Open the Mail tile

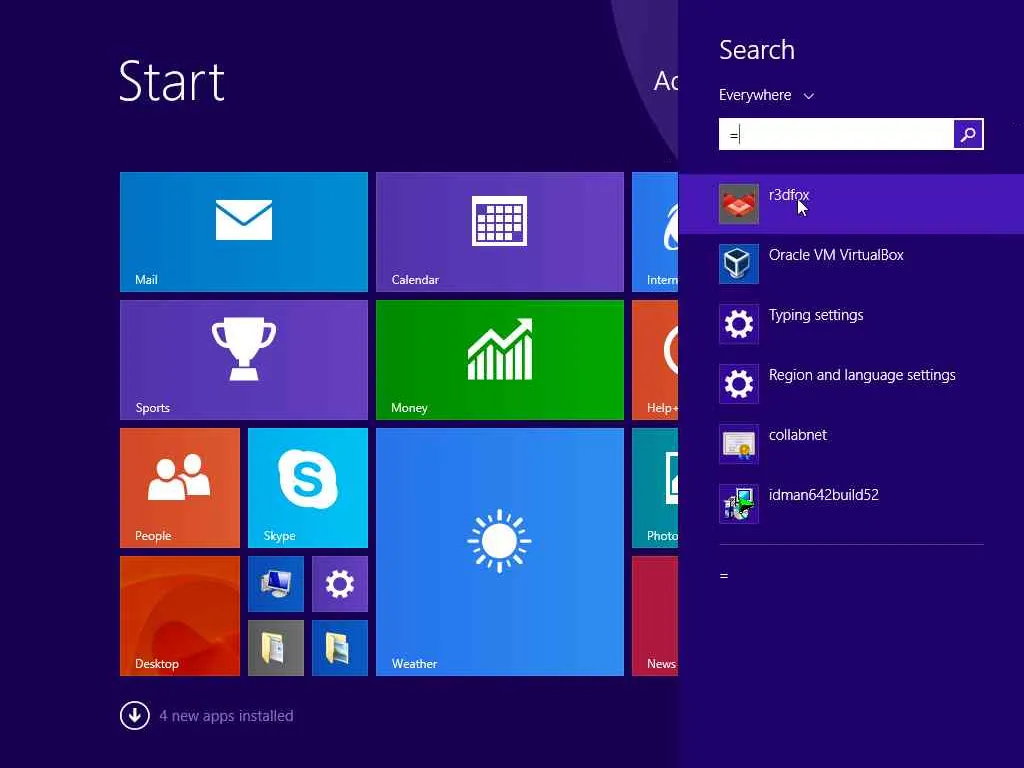(244, 232)
